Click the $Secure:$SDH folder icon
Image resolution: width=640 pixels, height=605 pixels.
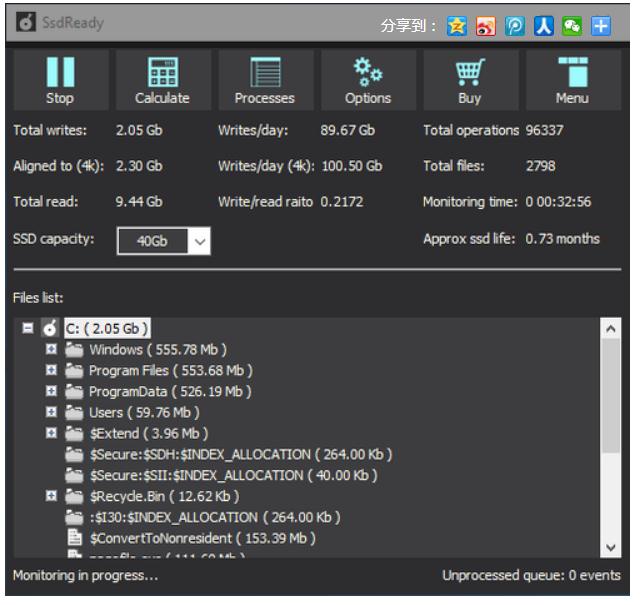[74, 455]
